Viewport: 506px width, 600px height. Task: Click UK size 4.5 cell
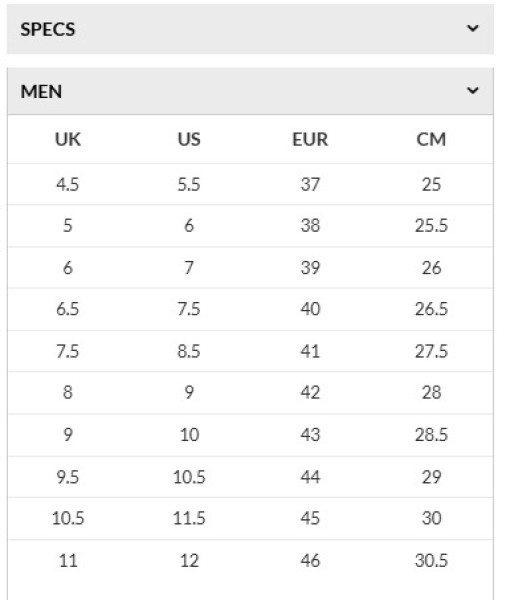pyautogui.click(x=68, y=184)
